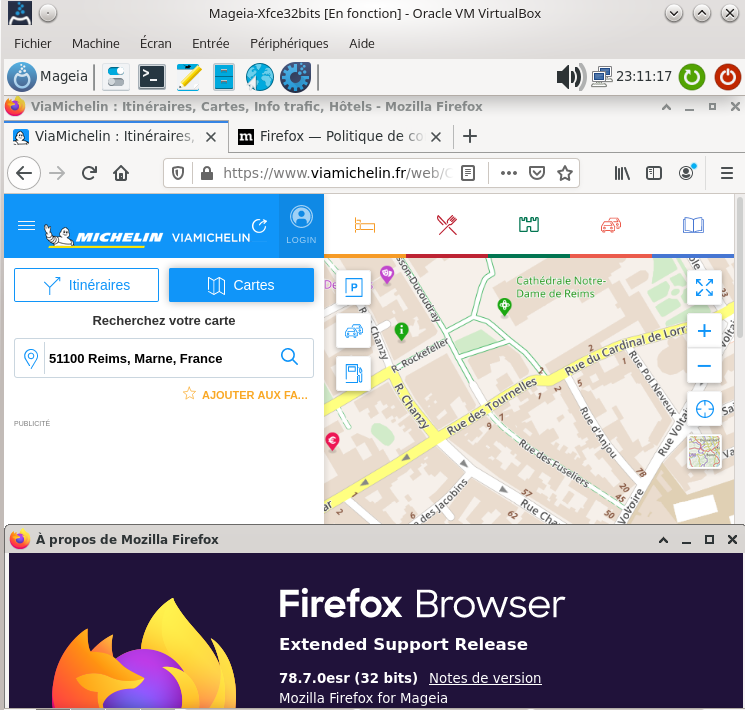Click the Michelin ViaMichelin logo
Viewport: 745px width, 710px height.
tap(147, 236)
